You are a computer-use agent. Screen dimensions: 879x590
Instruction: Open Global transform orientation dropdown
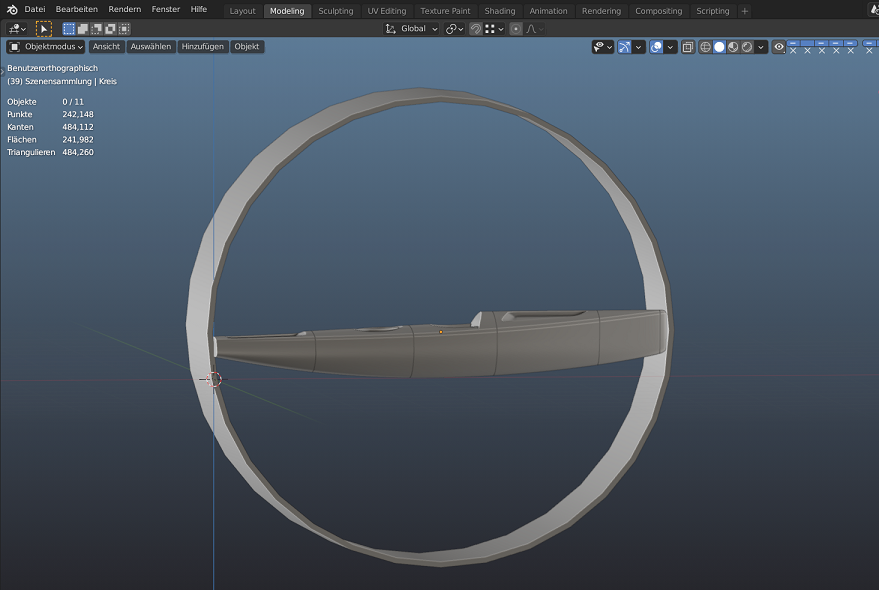click(x=412, y=29)
